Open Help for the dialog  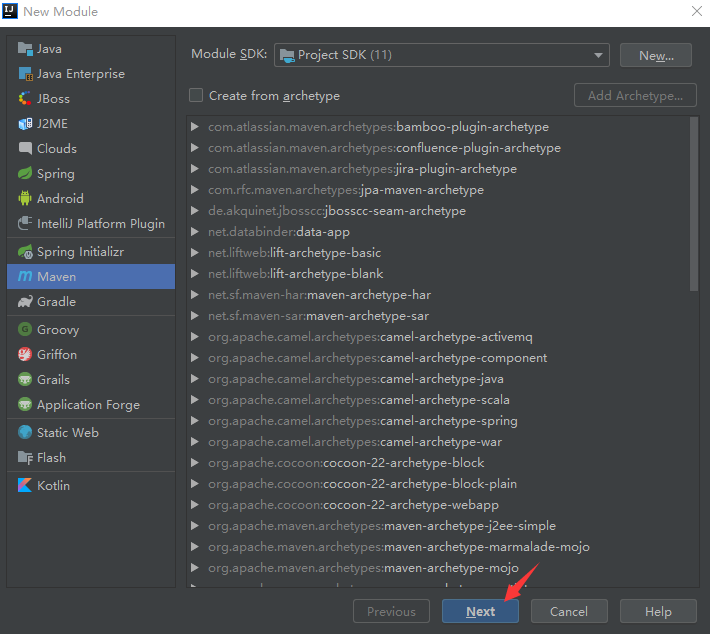[658, 611]
